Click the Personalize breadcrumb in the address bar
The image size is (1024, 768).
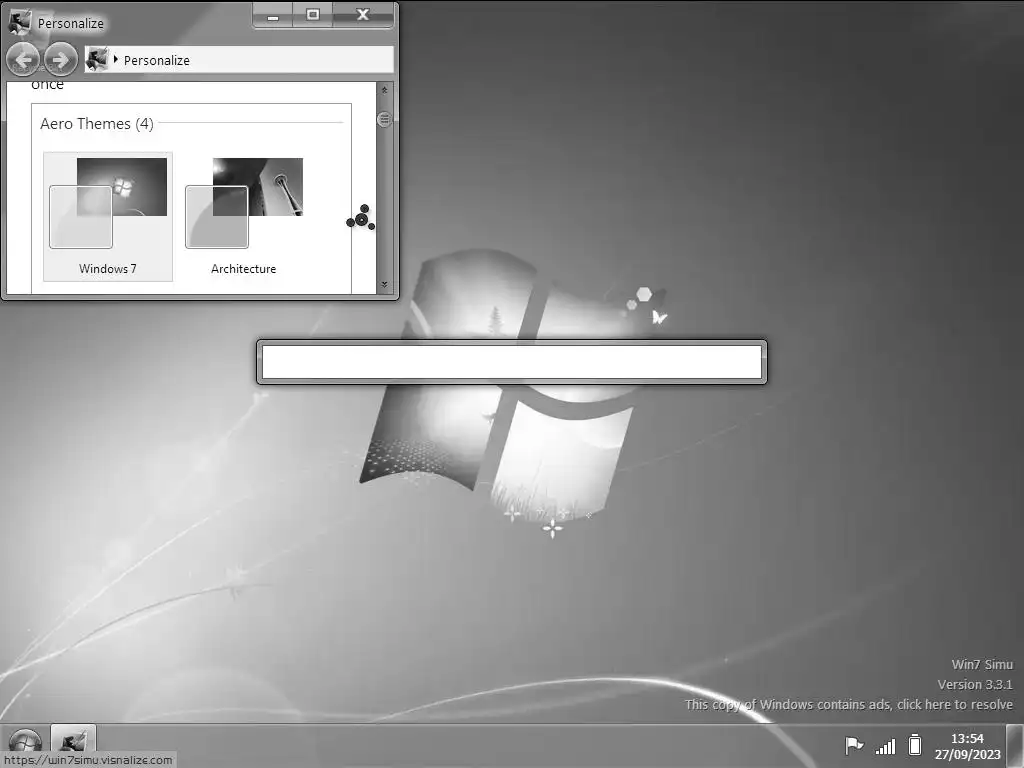[x=157, y=60]
